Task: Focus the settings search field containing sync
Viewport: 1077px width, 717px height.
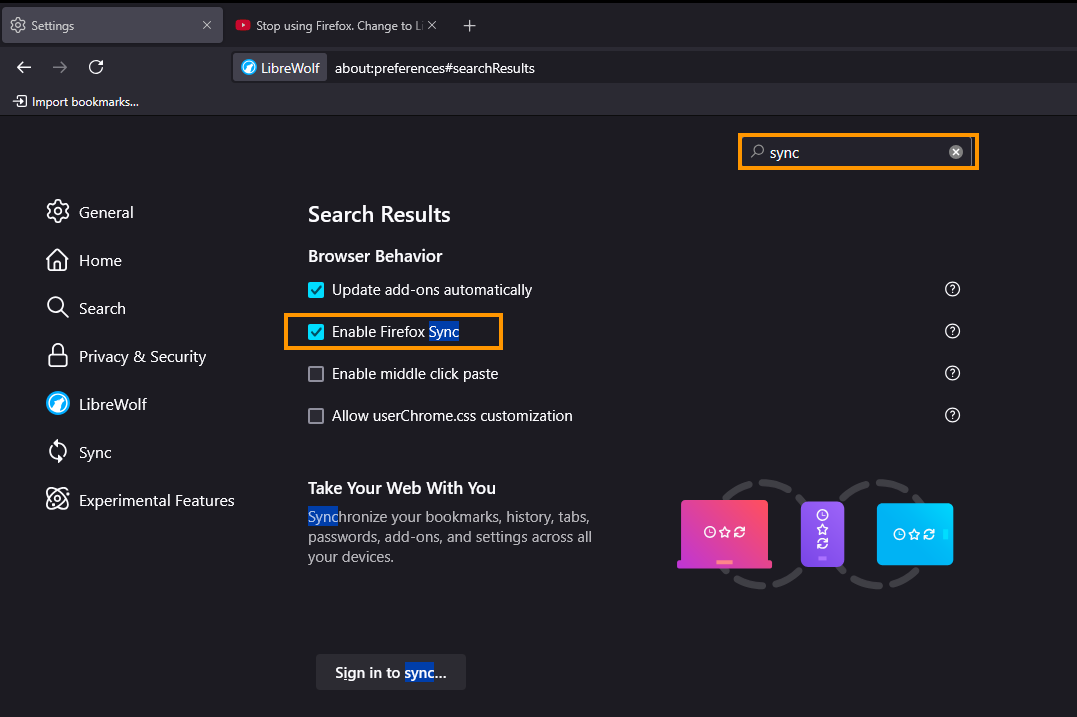Action: point(858,152)
